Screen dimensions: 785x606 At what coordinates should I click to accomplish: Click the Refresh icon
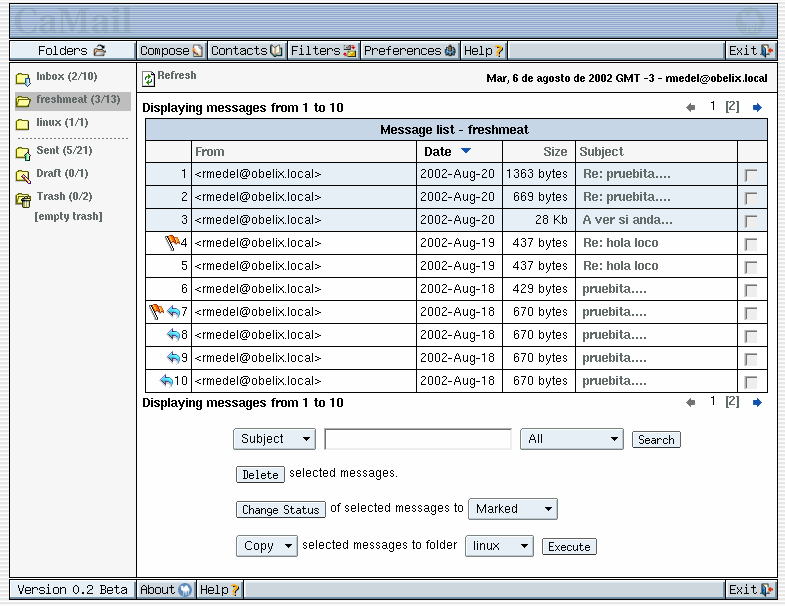149,78
